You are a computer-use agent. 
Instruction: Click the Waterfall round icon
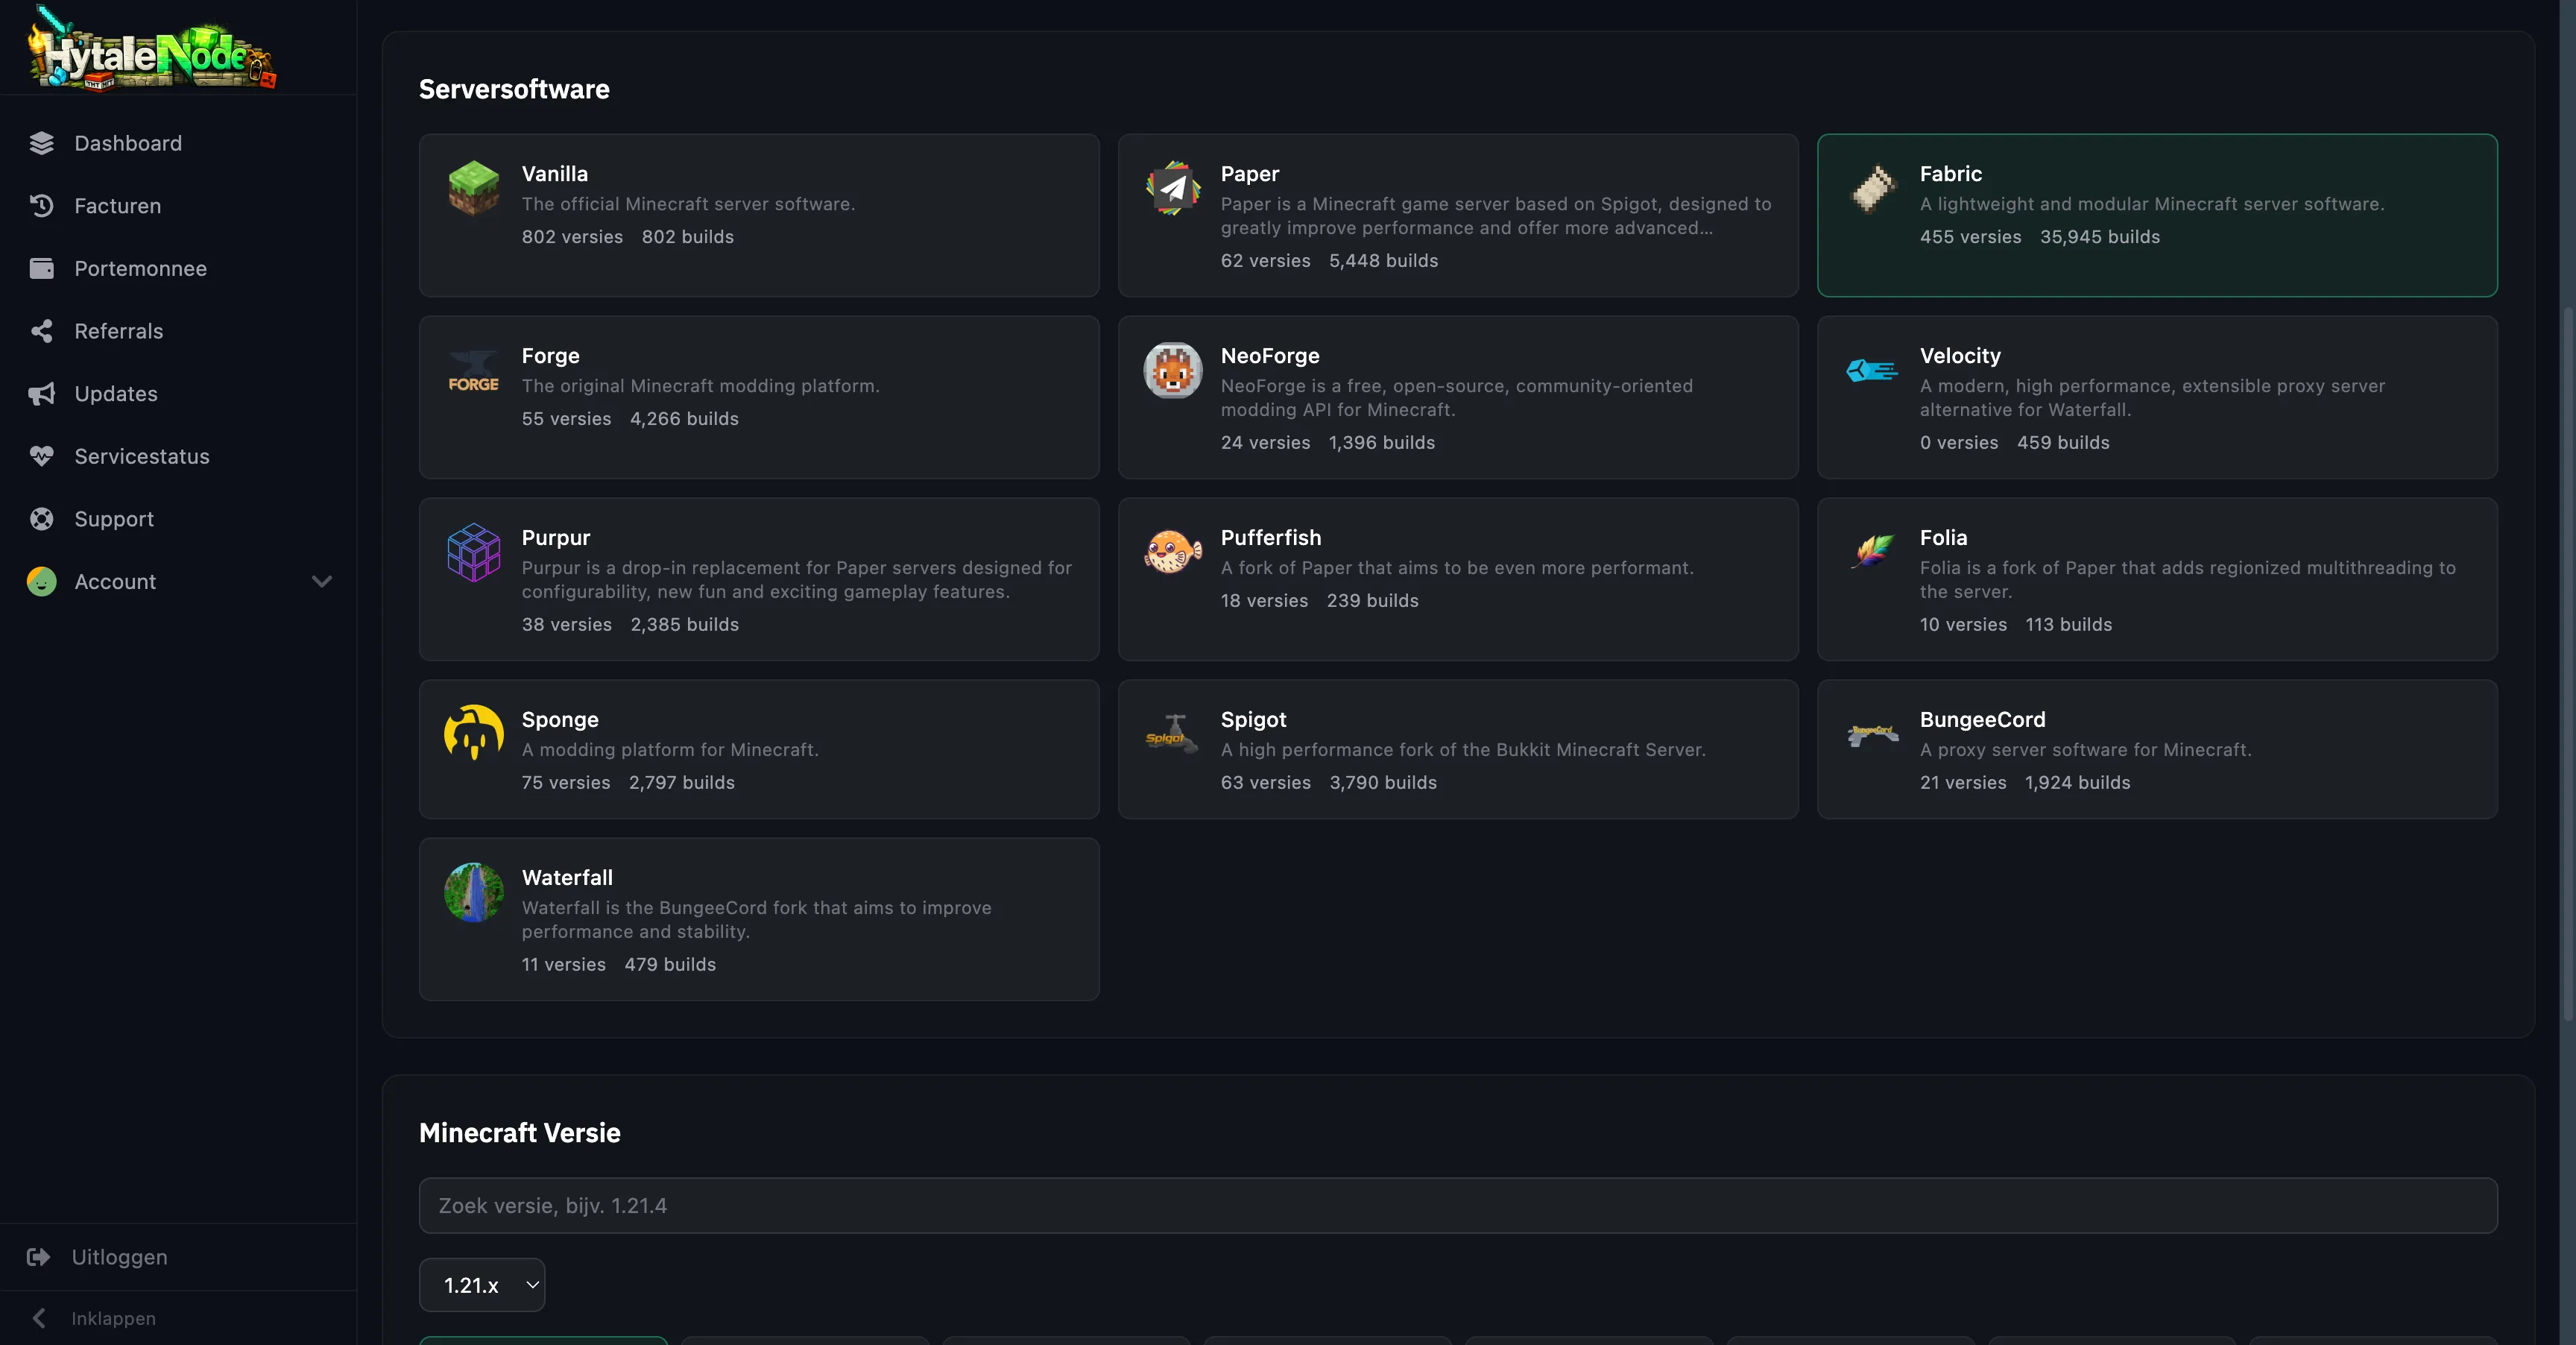pos(473,892)
